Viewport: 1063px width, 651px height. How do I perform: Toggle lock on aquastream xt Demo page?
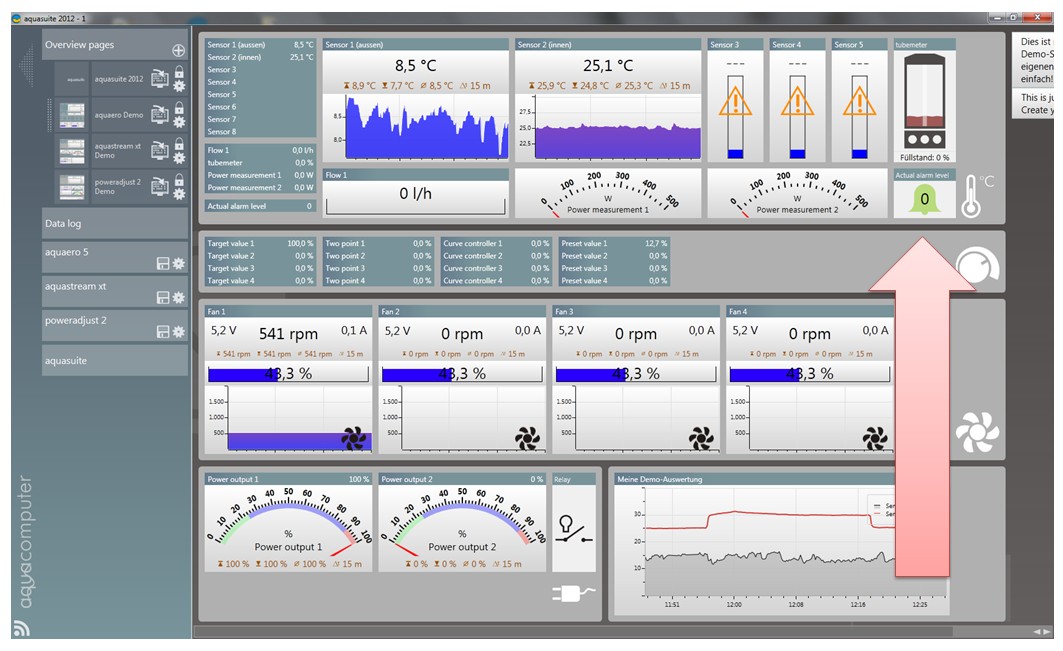[179, 144]
